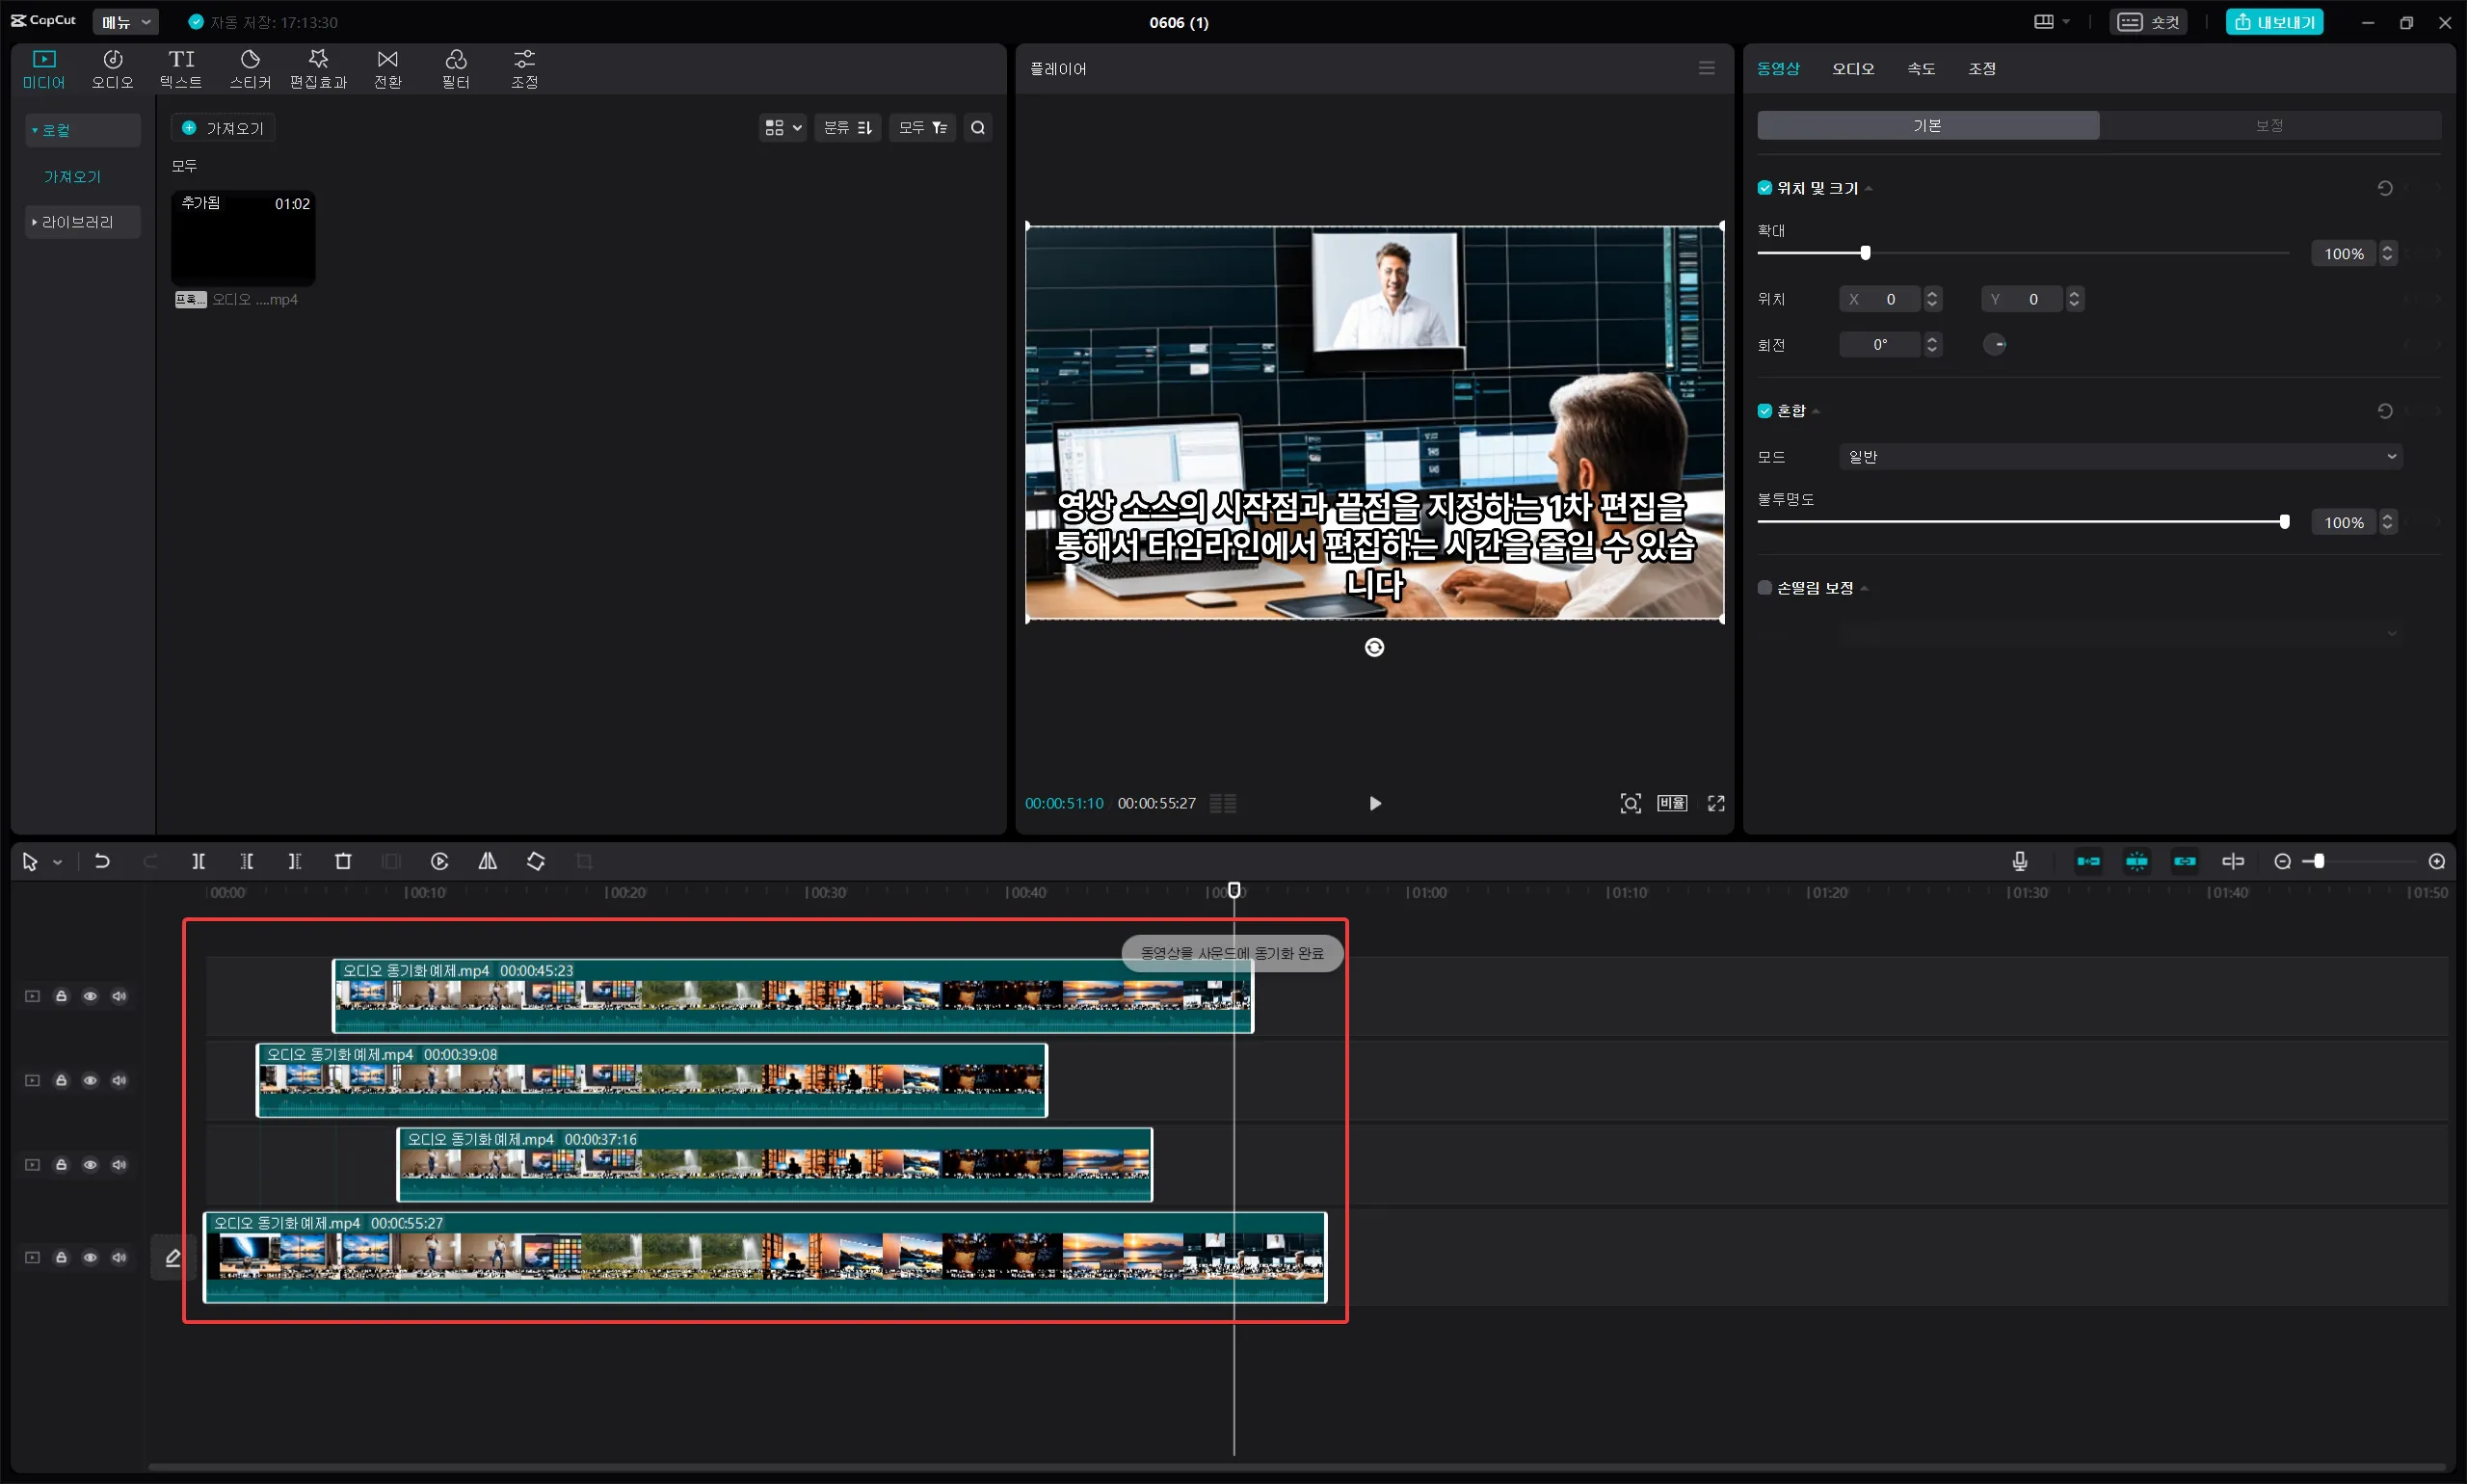Click the undo arrow icon
The height and width of the screenshot is (1484, 2467).
(102, 861)
